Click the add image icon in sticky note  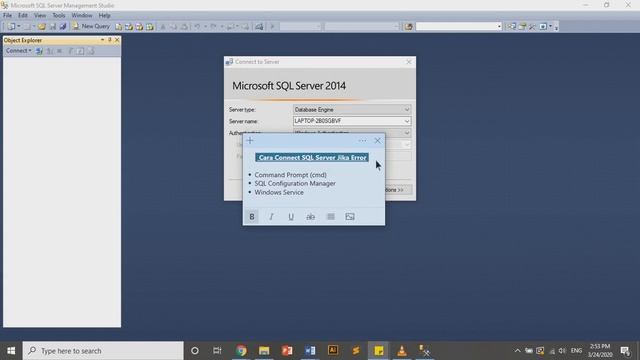tap(350, 217)
